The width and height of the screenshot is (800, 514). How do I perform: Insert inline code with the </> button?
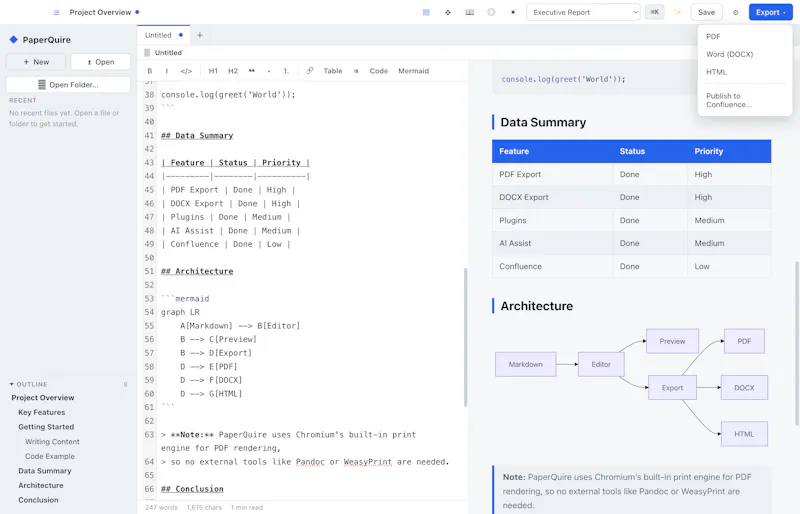point(186,71)
